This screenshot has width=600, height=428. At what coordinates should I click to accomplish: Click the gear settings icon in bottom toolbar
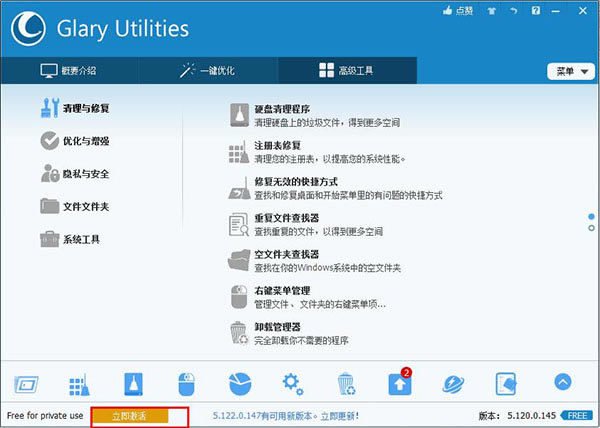pos(293,382)
